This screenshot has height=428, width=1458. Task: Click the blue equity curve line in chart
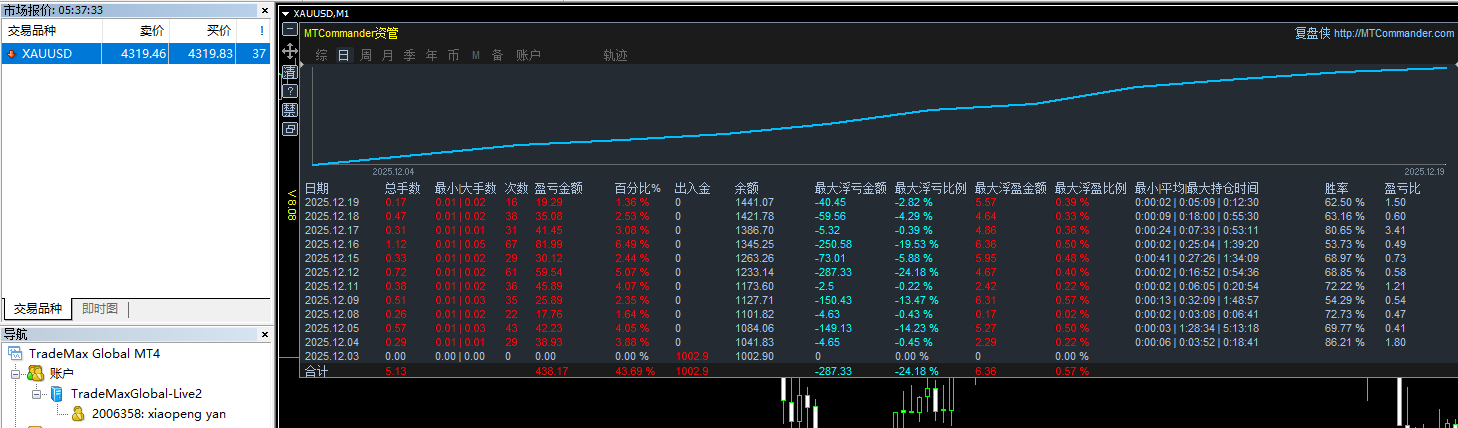(880, 119)
